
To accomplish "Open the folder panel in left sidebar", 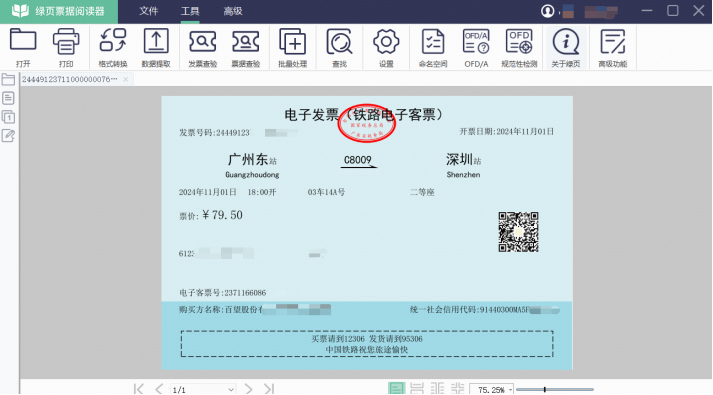I will pos(8,80).
